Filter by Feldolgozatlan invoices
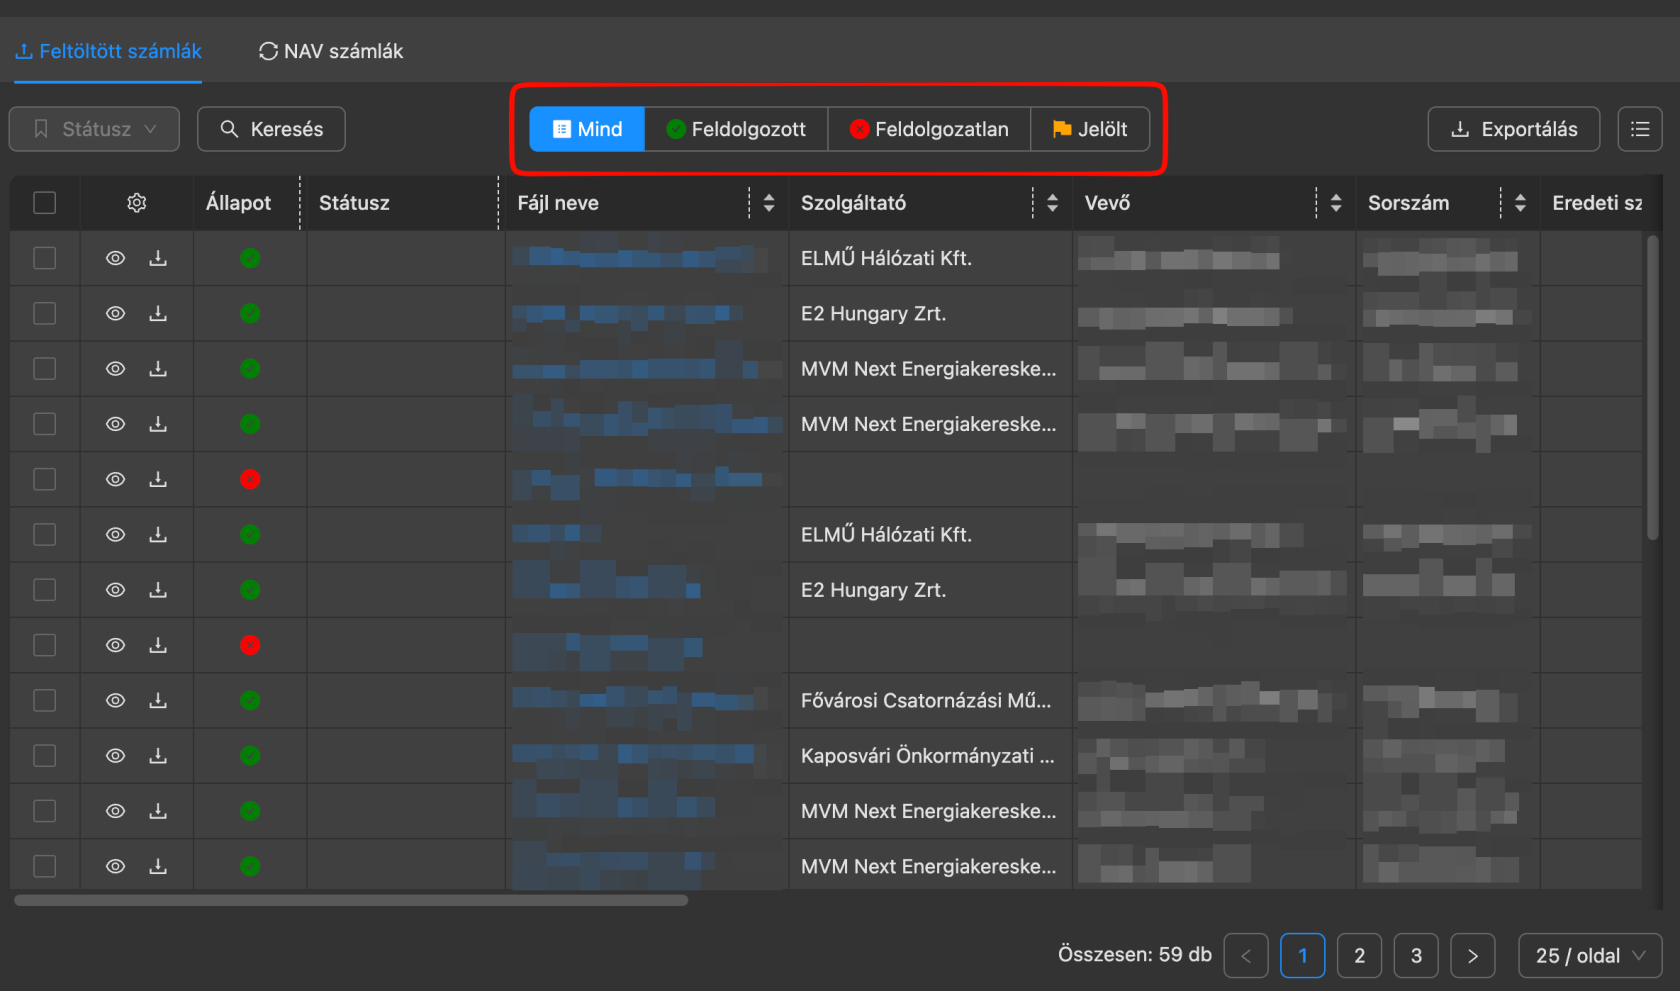 coord(929,129)
